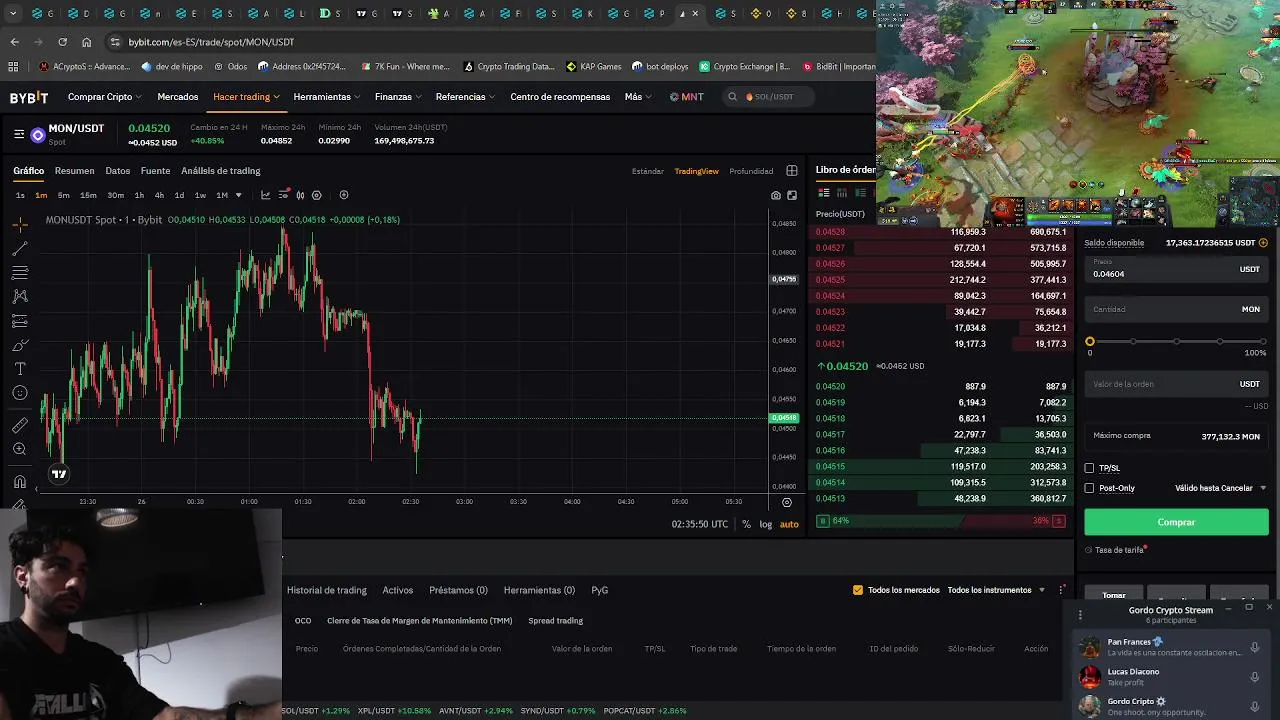Expand the Herramientas dropdown

[327, 97]
